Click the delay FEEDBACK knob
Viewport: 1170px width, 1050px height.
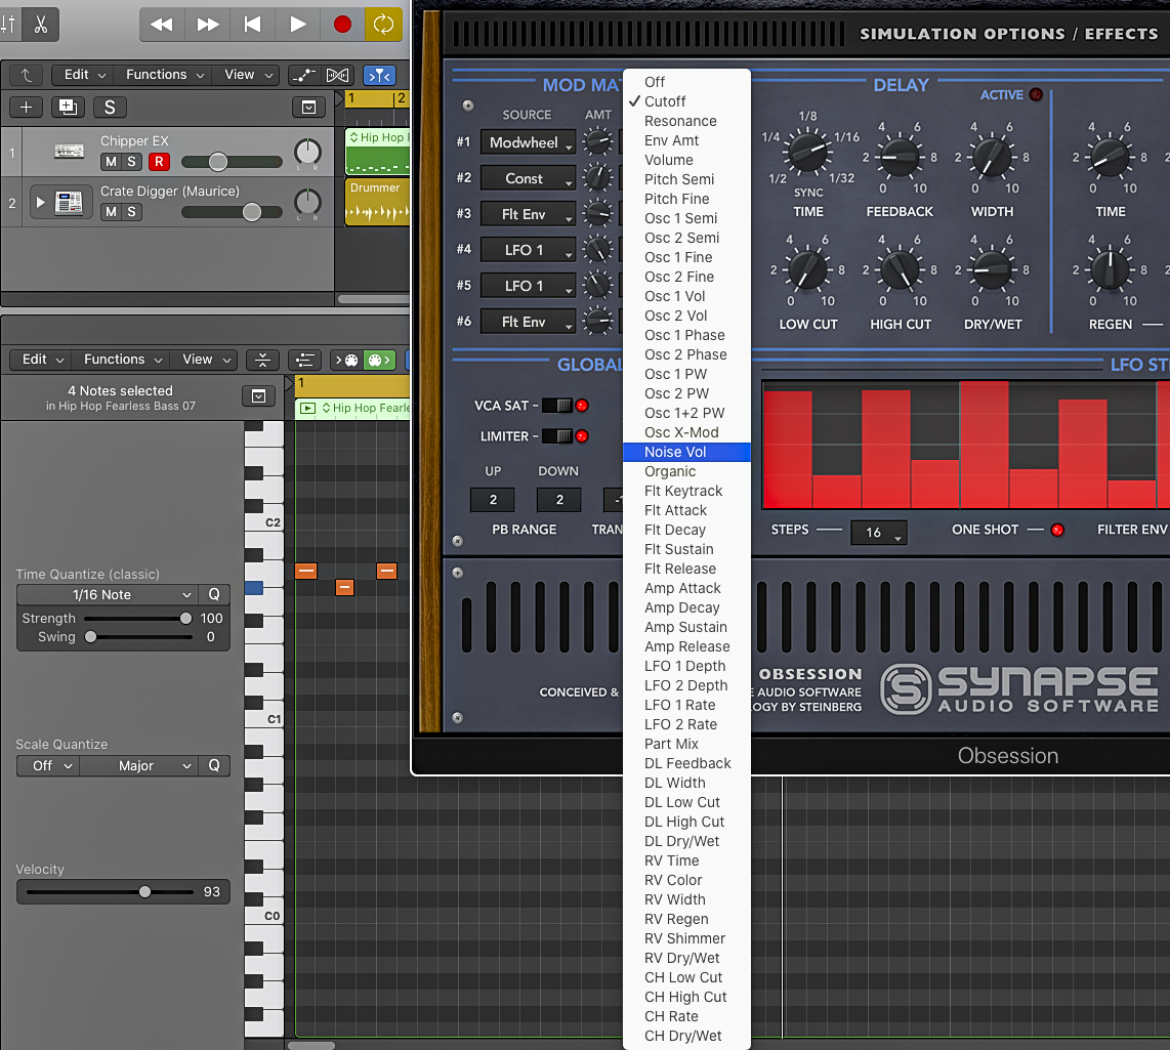click(x=899, y=157)
